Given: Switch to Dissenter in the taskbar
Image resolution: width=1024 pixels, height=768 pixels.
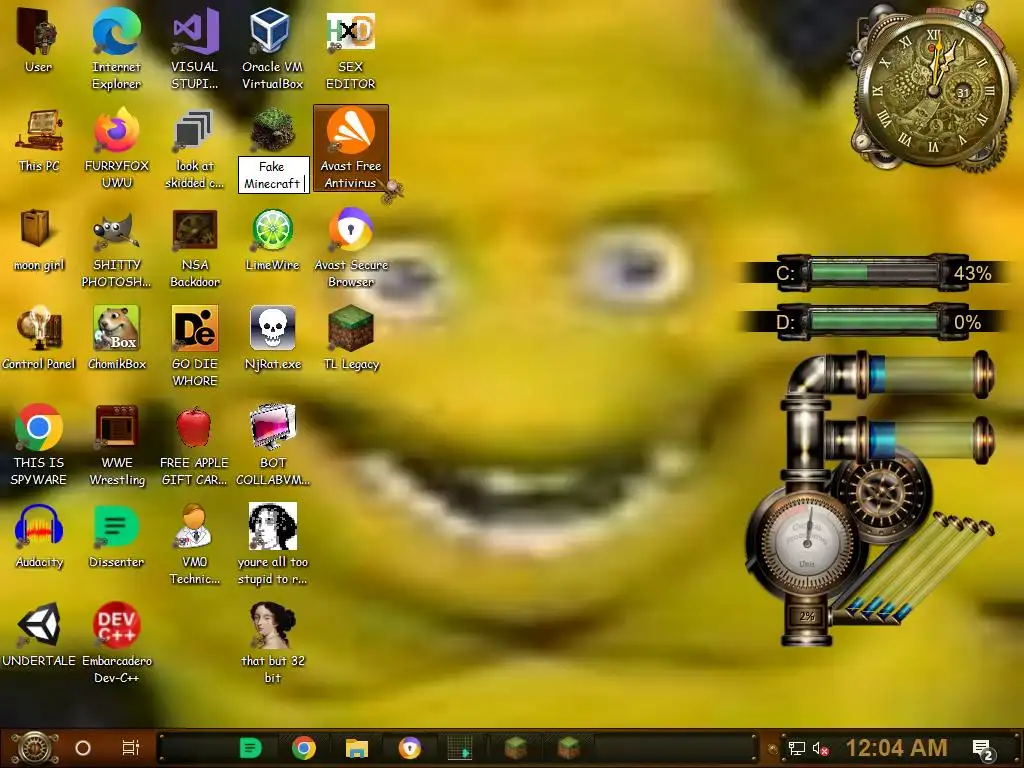Looking at the screenshot, I should click(251, 748).
